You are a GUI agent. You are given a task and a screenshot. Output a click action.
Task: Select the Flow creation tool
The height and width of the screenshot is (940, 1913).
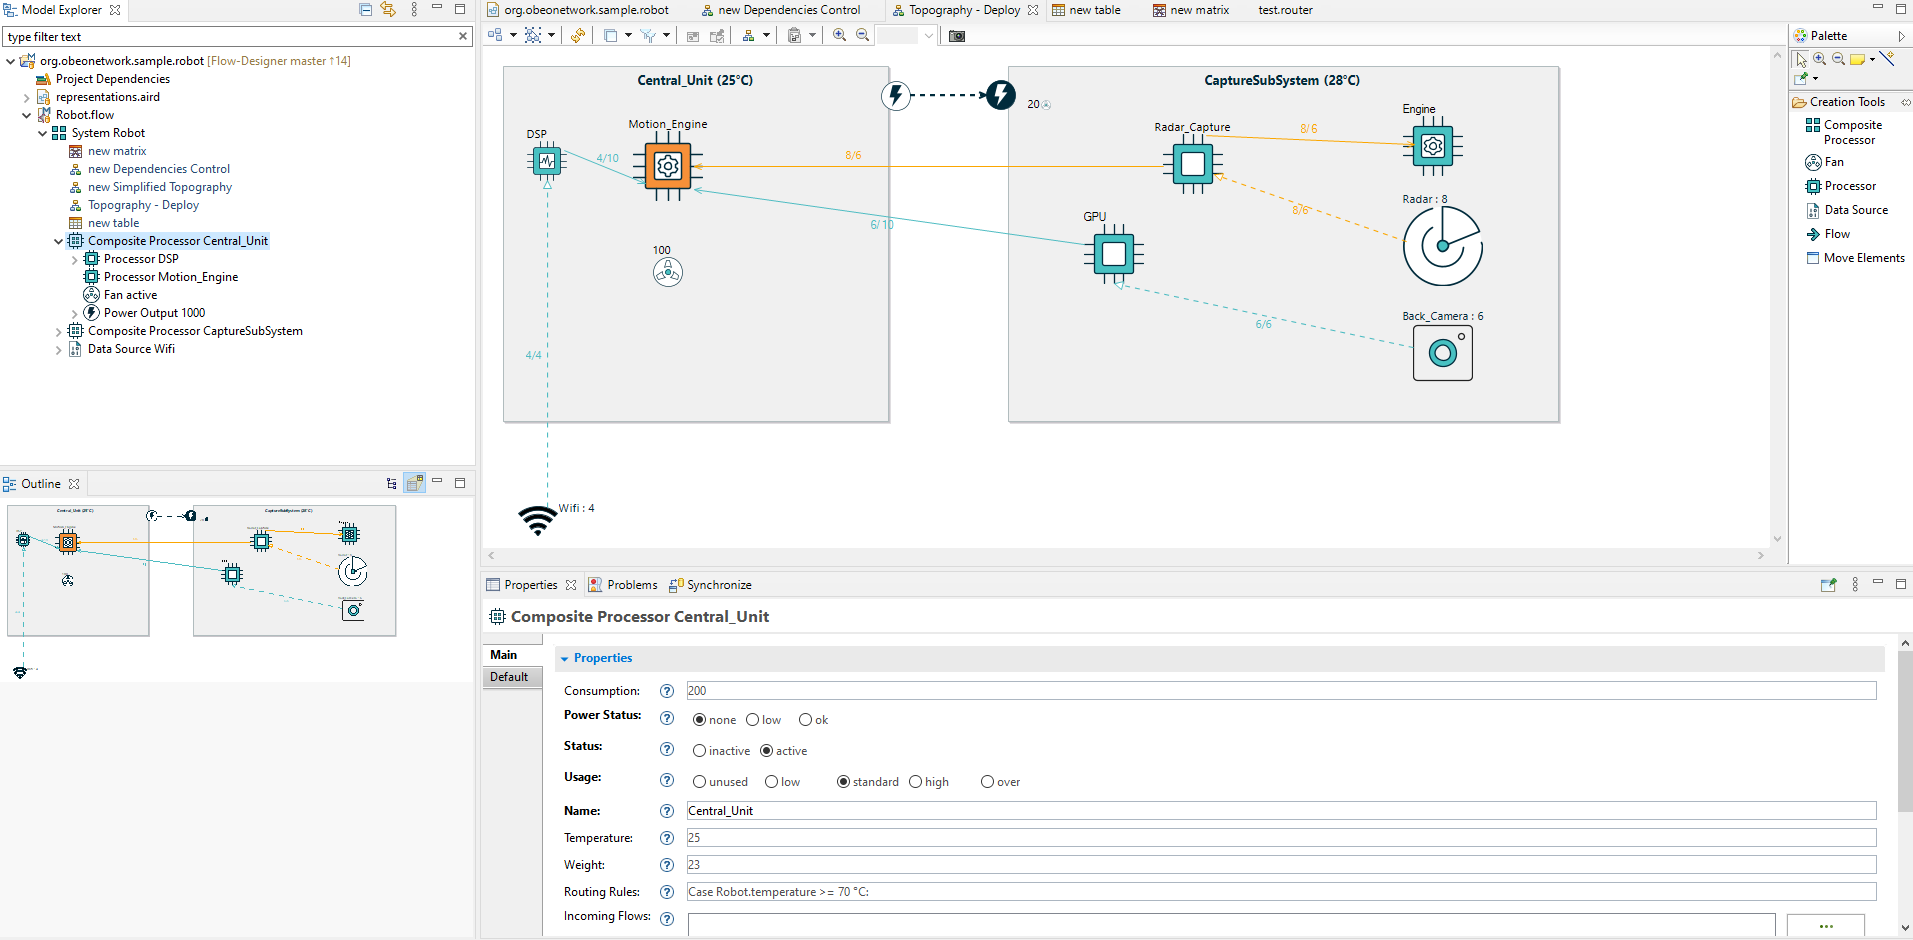pos(1827,234)
